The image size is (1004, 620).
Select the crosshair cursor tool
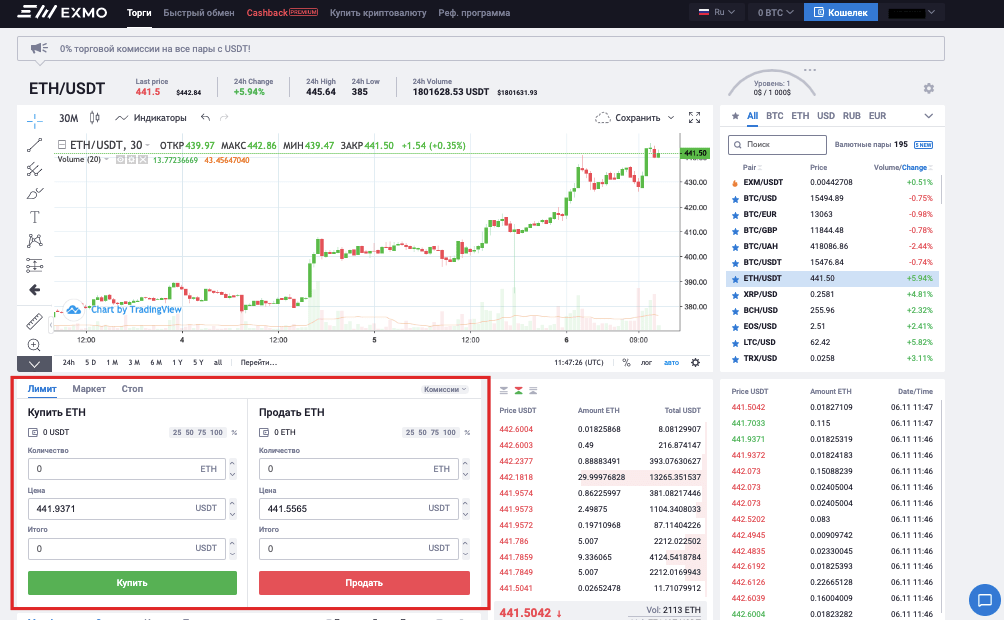[x=35, y=120]
